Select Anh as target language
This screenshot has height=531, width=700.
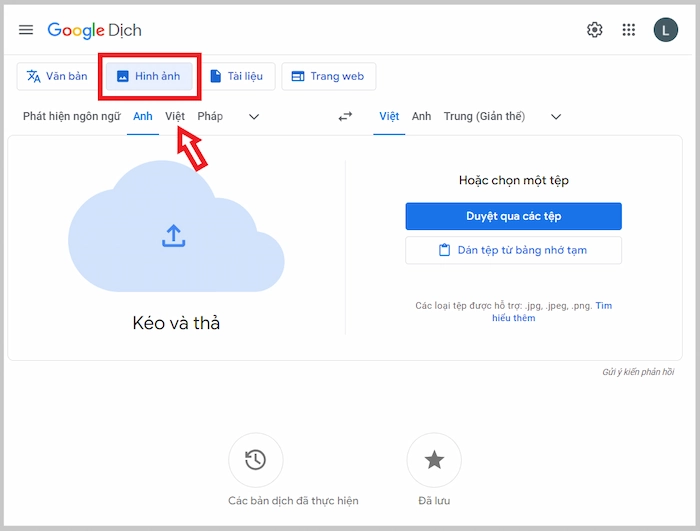tap(421, 117)
